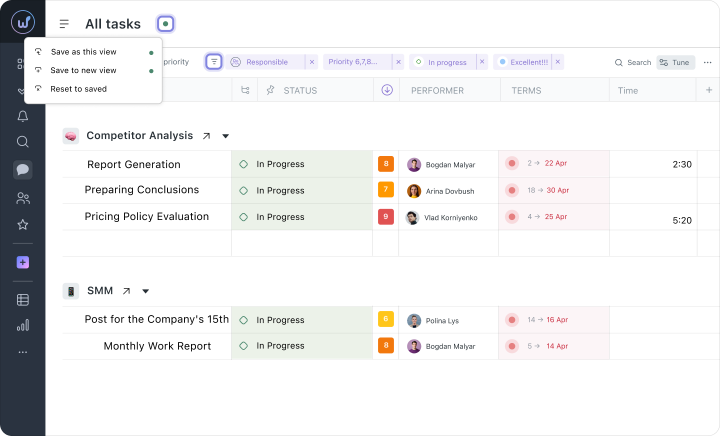Toggle the view state button beside All tasks
Screen dimensions: 720x436
click(166, 24)
